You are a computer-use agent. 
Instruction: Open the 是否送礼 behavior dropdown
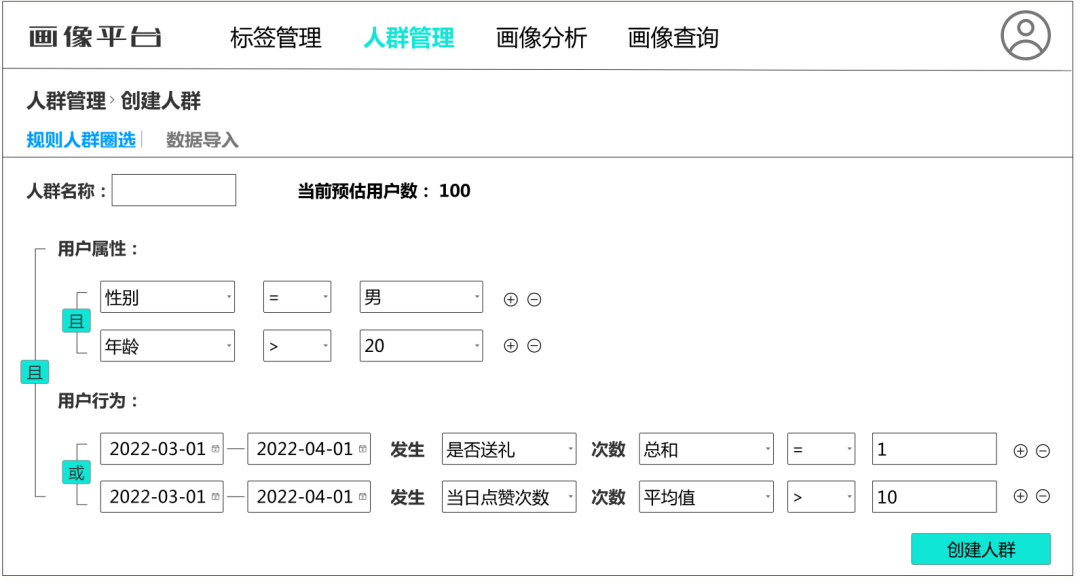(x=508, y=449)
